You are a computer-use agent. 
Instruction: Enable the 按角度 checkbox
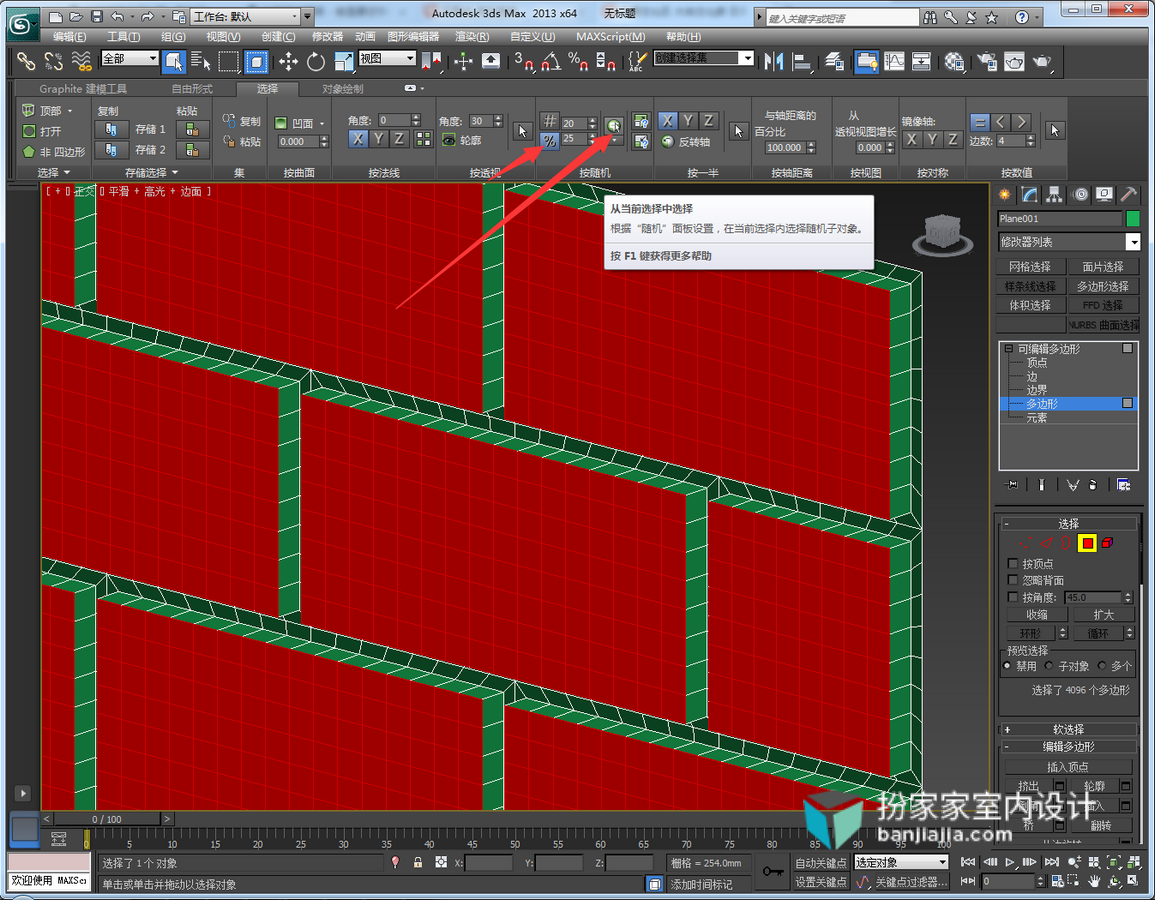pyautogui.click(x=1013, y=597)
